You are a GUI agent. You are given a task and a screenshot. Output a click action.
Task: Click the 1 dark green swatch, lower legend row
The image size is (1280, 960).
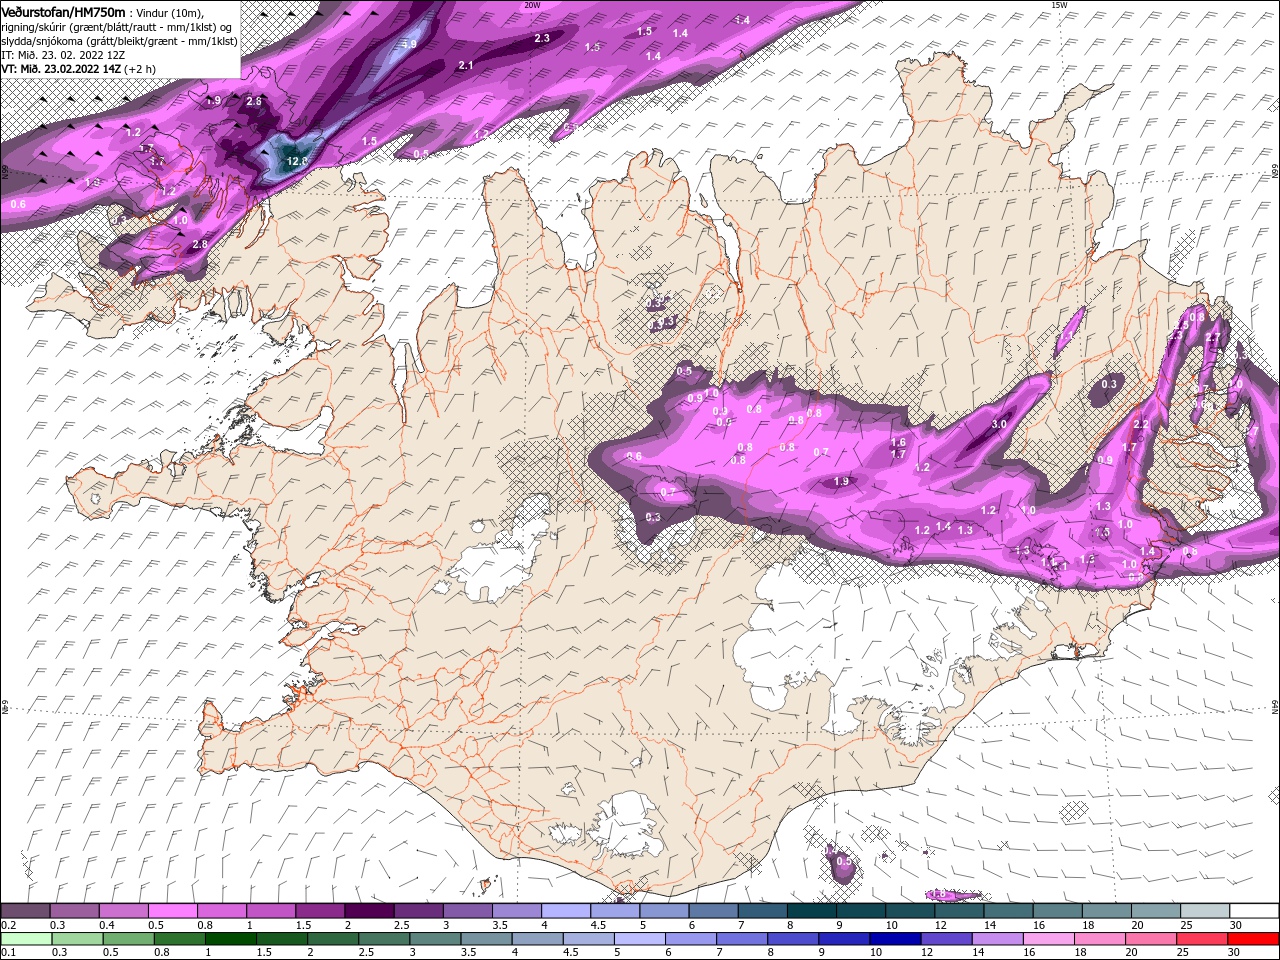coord(230,939)
